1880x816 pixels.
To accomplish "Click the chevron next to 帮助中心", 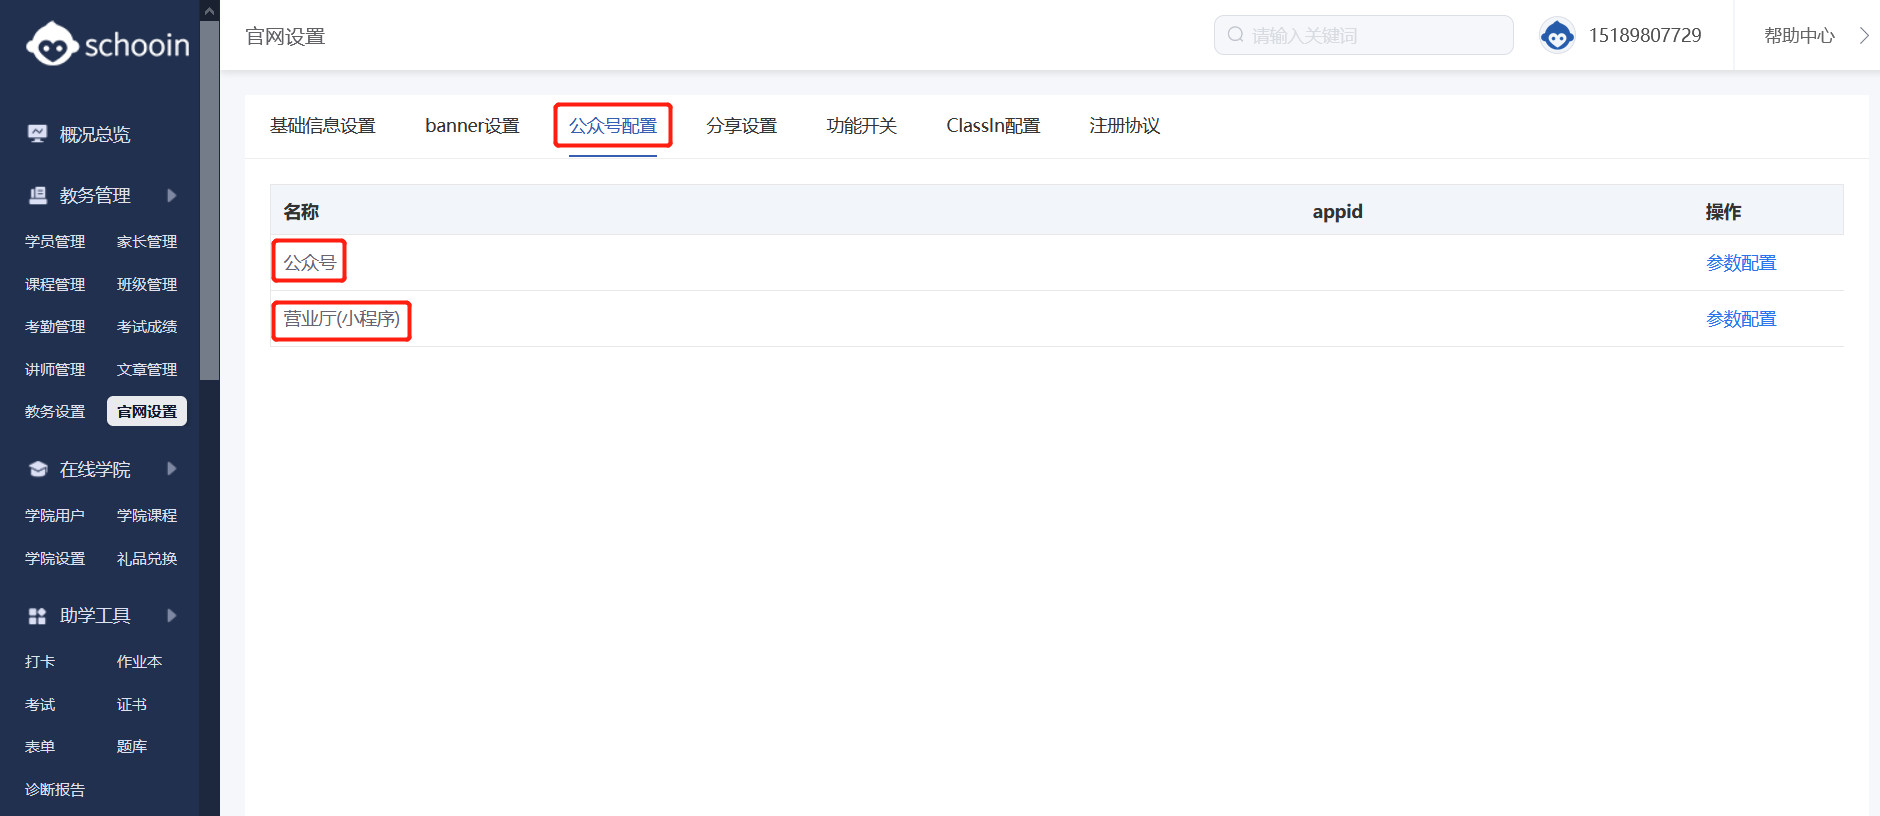I will [1864, 35].
